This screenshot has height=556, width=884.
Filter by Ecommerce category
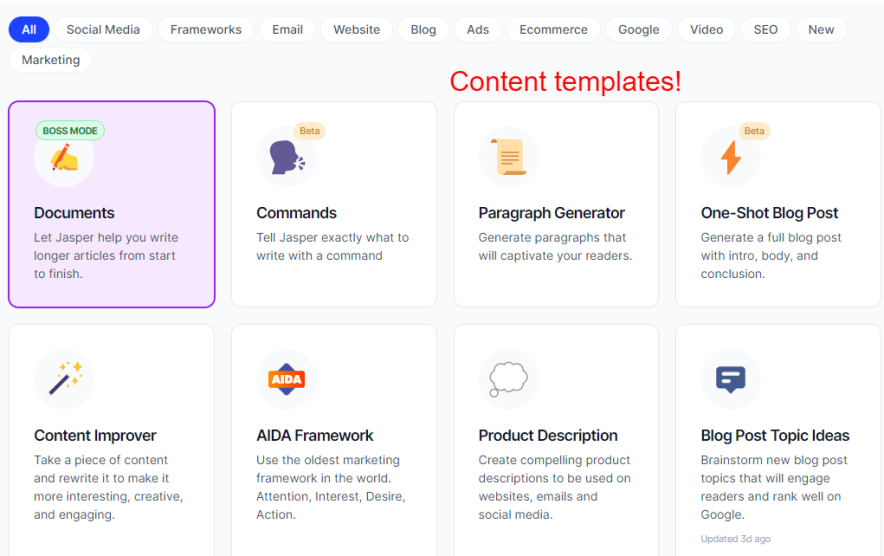click(x=553, y=30)
